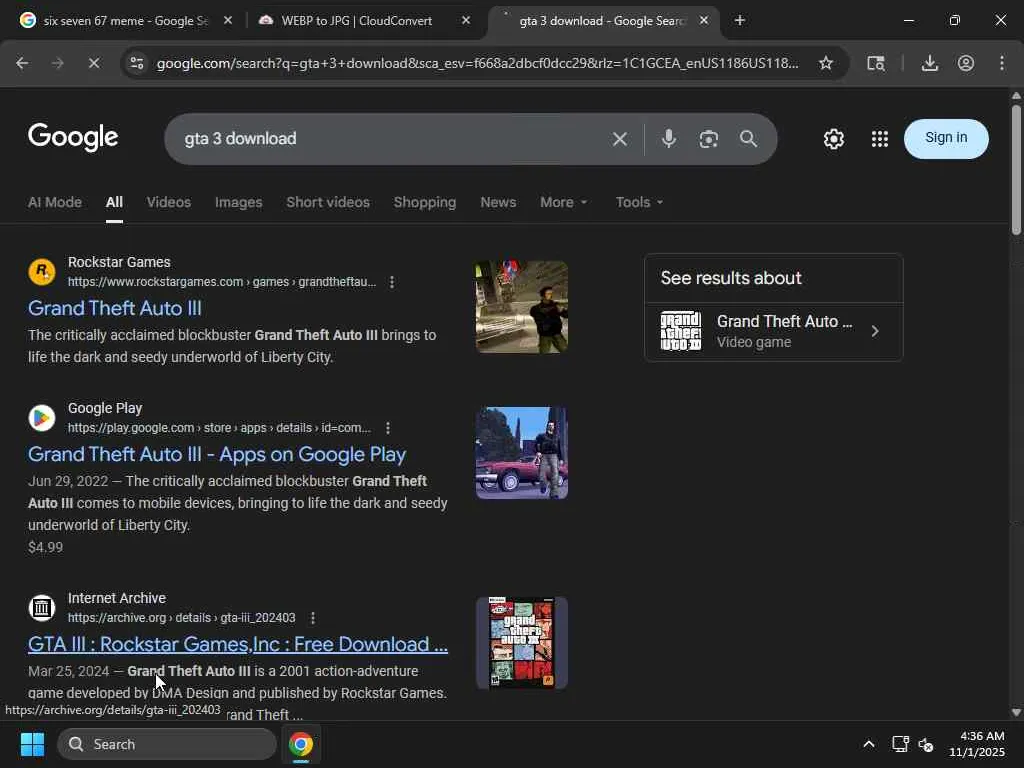This screenshot has width=1024, height=768.
Task: Click the Internet Archive favicon
Action: (42, 608)
